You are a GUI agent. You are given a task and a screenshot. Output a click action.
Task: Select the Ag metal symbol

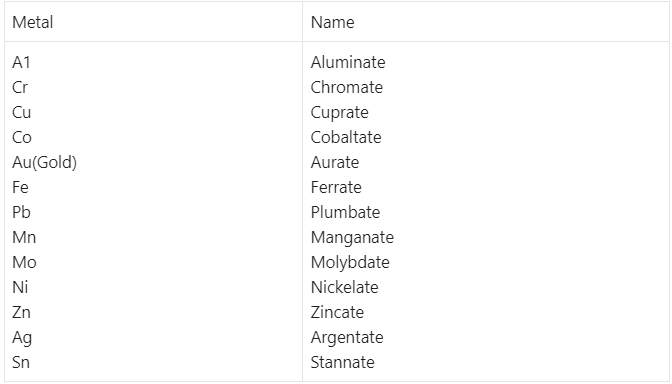pos(22,338)
